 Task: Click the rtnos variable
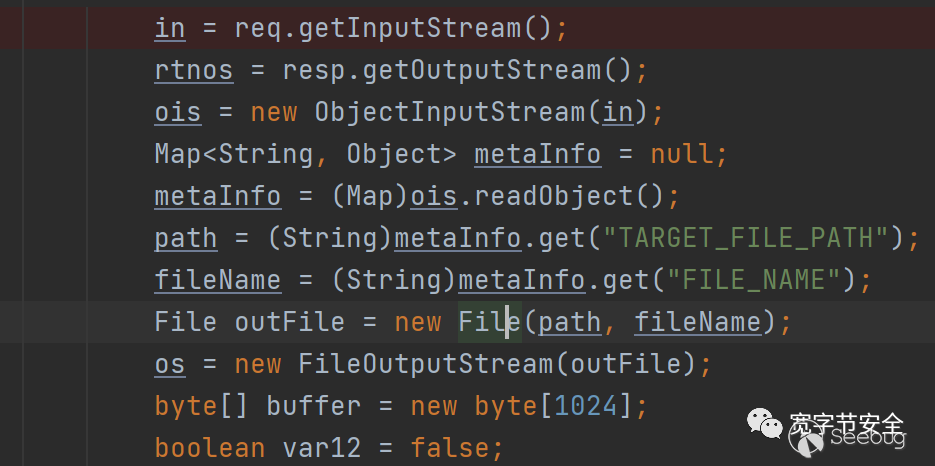pos(193,70)
